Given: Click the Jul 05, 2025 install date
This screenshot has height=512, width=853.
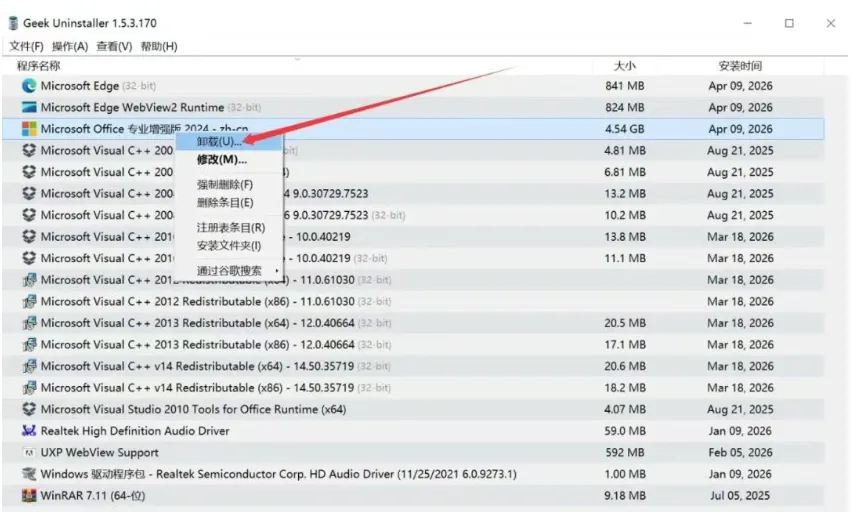Looking at the screenshot, I should coord(740,496).
